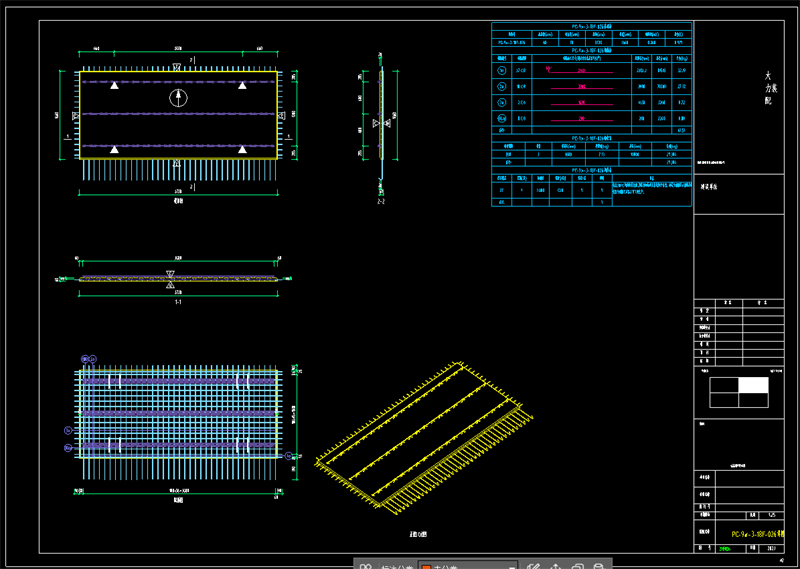Click the first circled rebar marker in the table
The width and height of the screenshot is (800, 569).
pyautogui.click(x=502, y=70)
